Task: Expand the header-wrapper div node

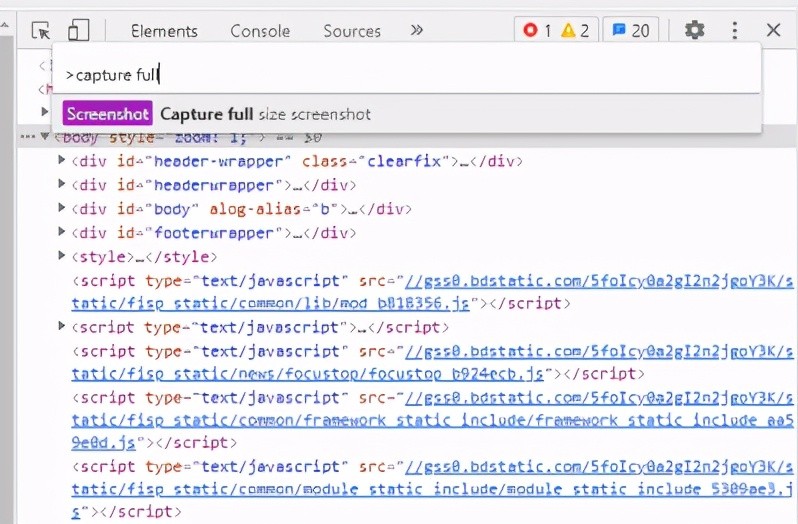Action: pos(62,161)
